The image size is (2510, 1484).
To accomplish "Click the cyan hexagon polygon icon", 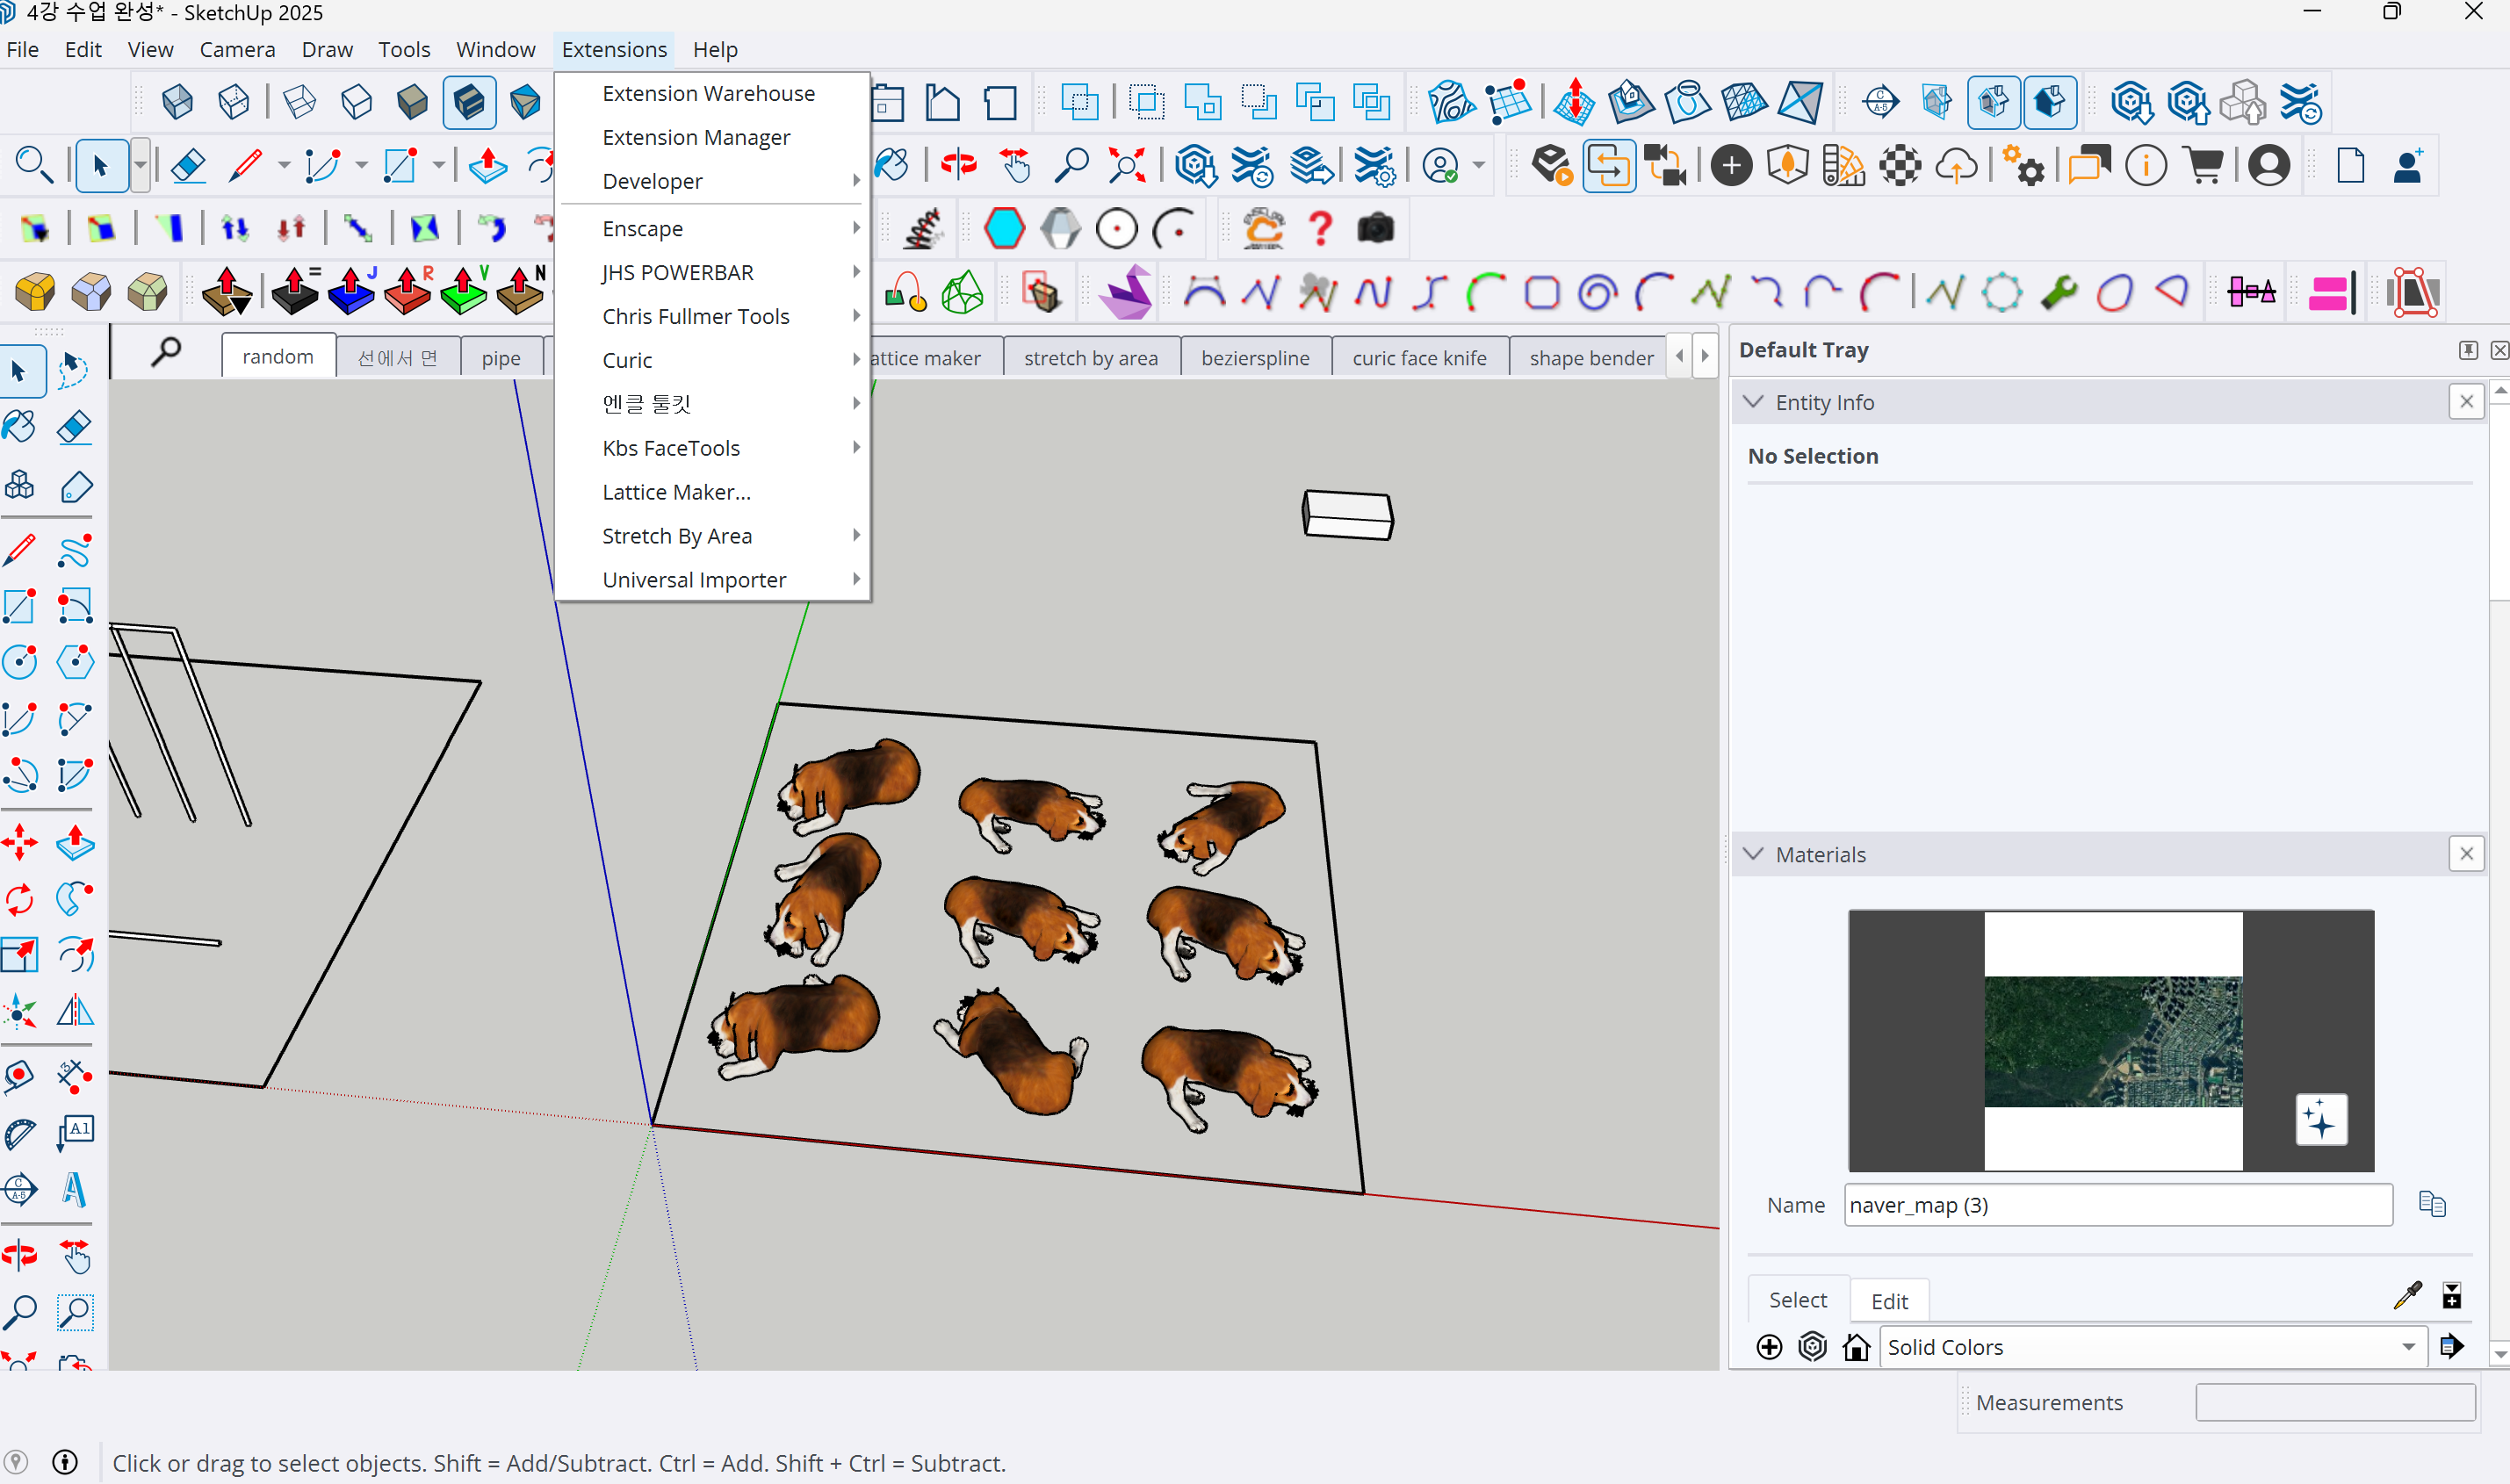I will [1004, 229].
